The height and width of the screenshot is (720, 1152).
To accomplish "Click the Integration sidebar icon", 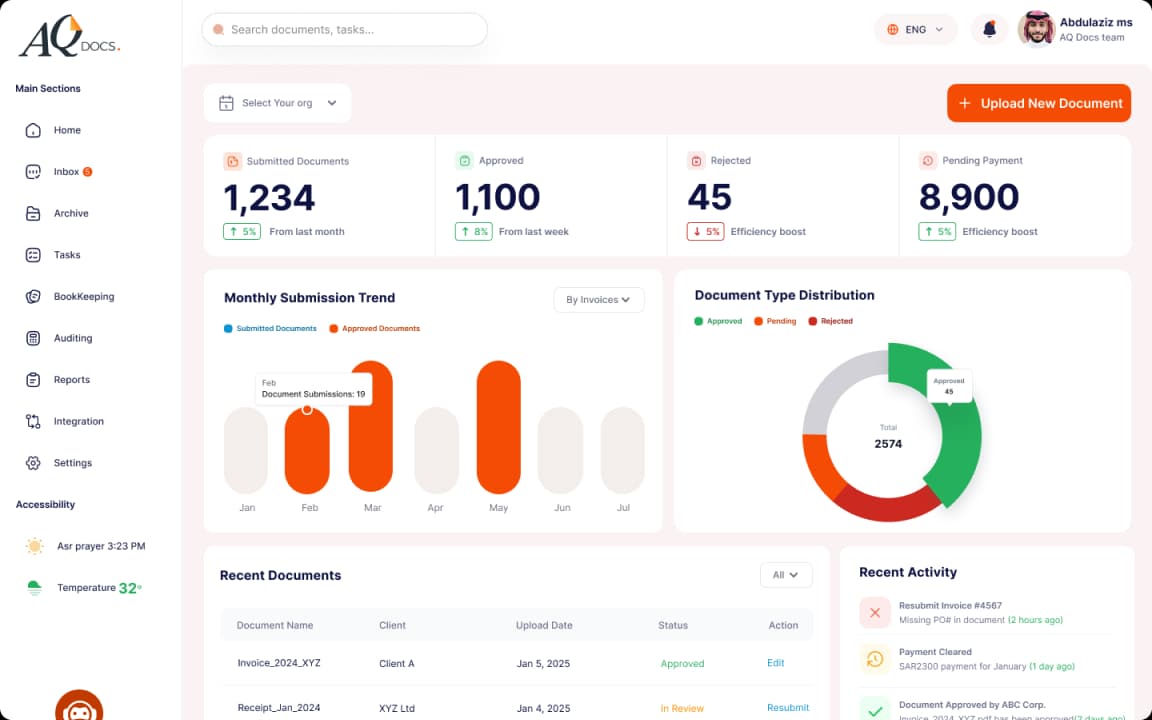I will coord(34,421).
